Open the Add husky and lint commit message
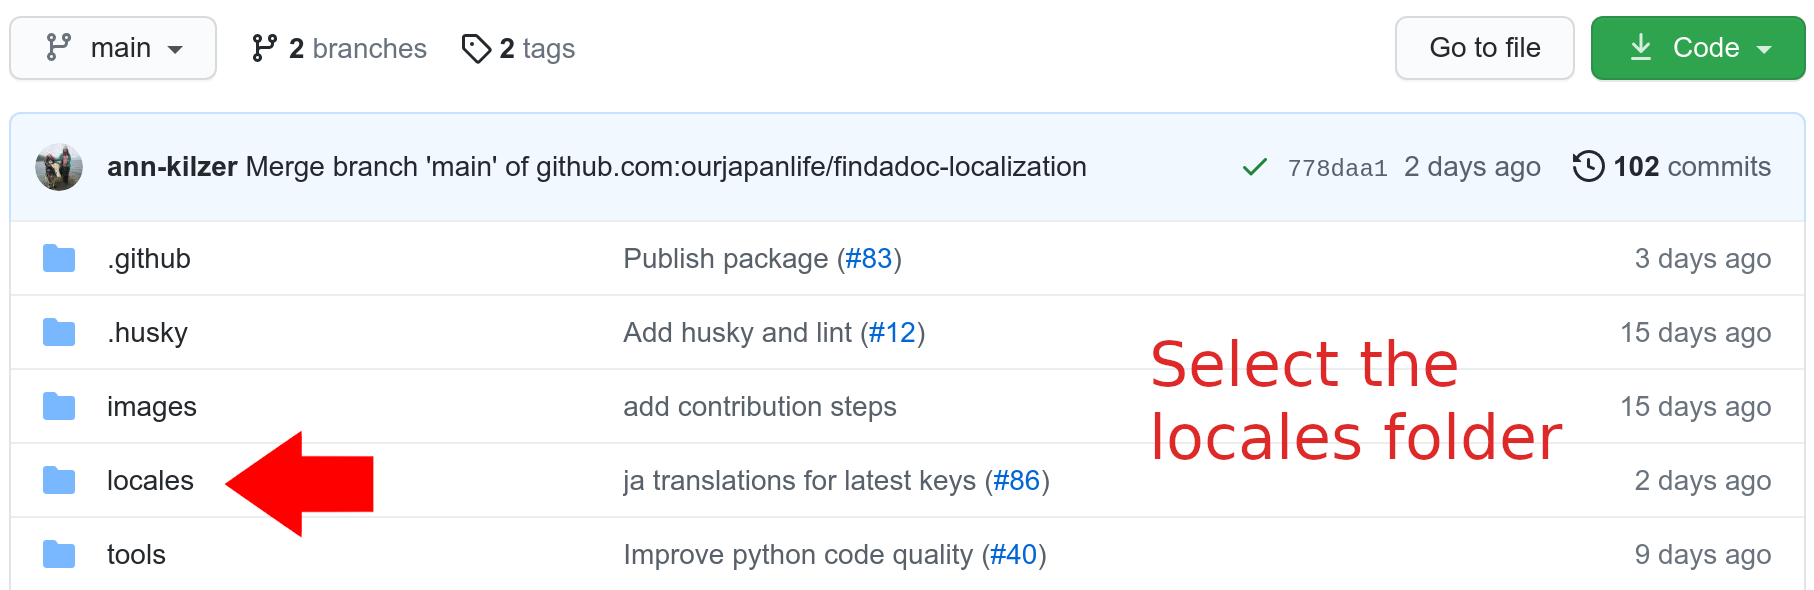The height and width of the screenshot is (590, 1814). [737, 333]
